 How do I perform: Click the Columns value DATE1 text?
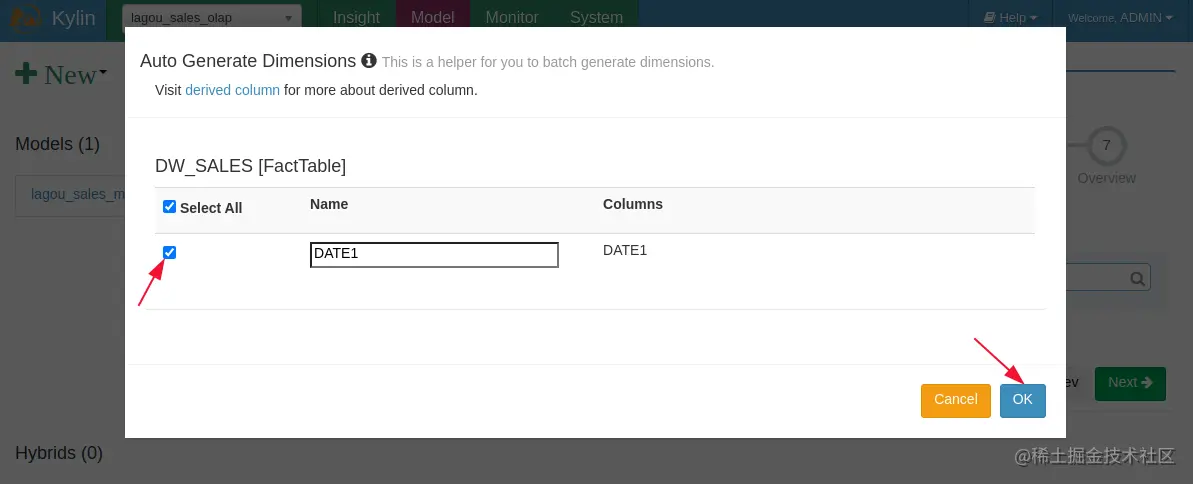pos(625,250)
